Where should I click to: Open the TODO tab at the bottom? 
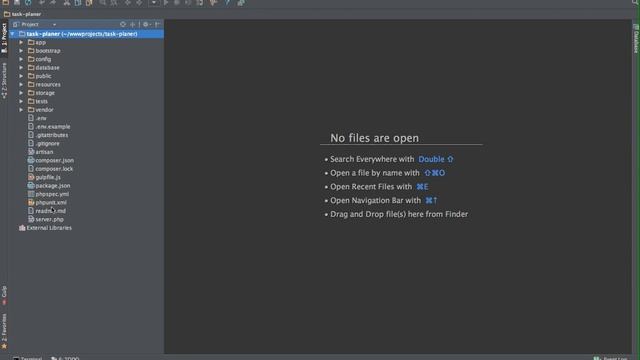[65, 358]
